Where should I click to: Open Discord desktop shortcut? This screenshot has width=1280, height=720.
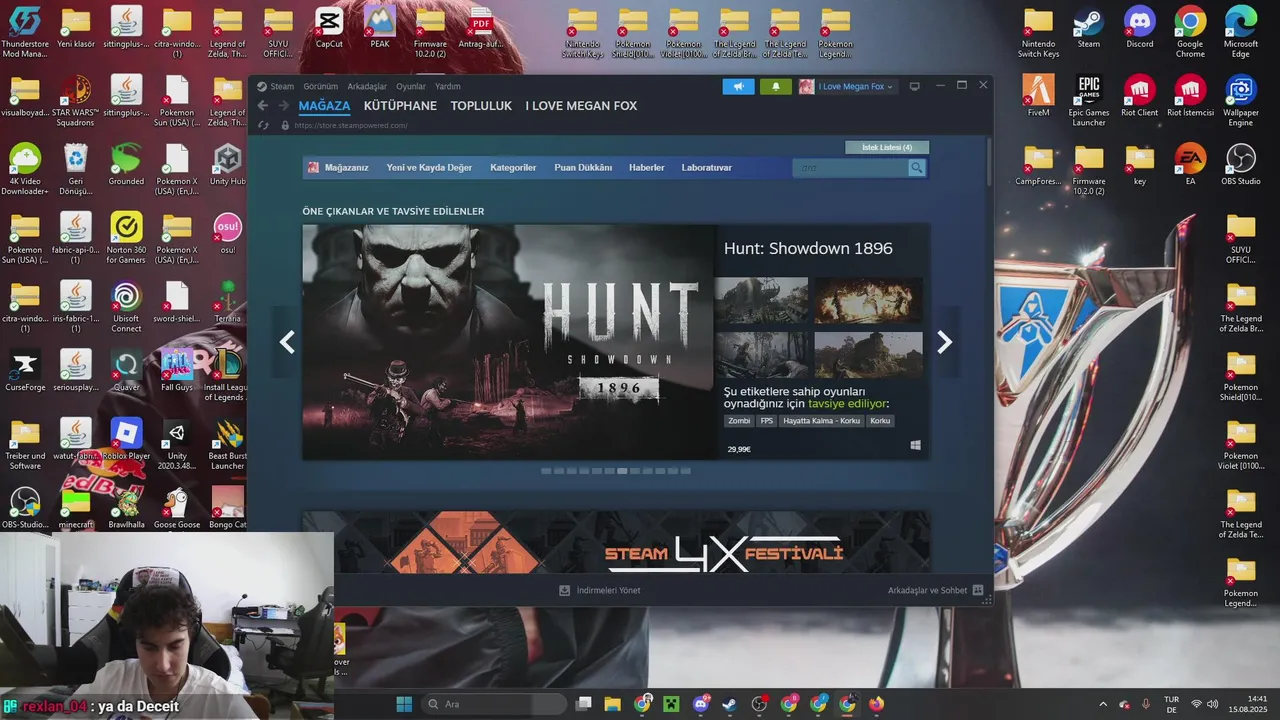click(1140, 27)
